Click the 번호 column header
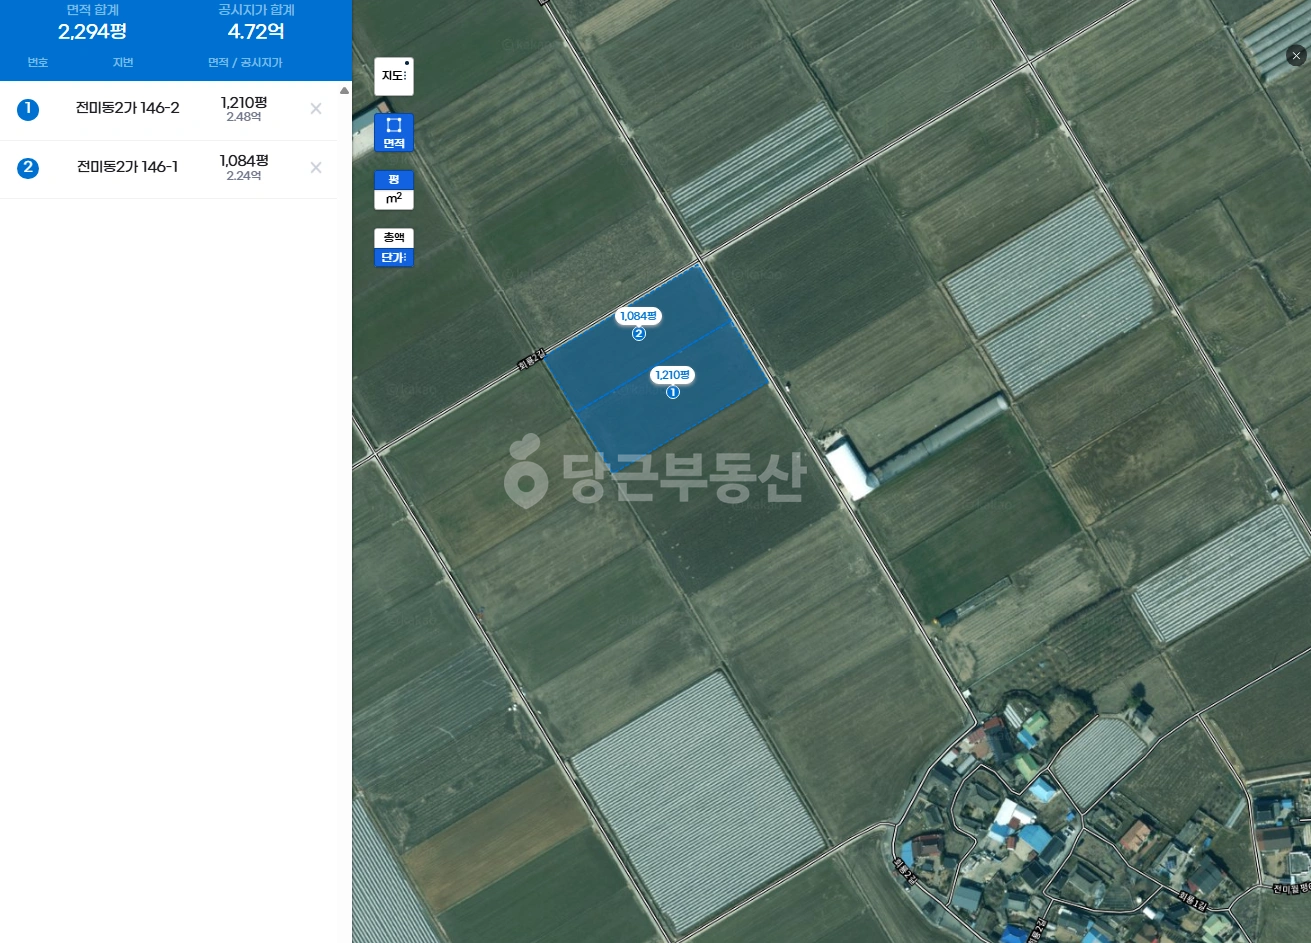Viewport: 1311px width, 943px height. (38, 63)
